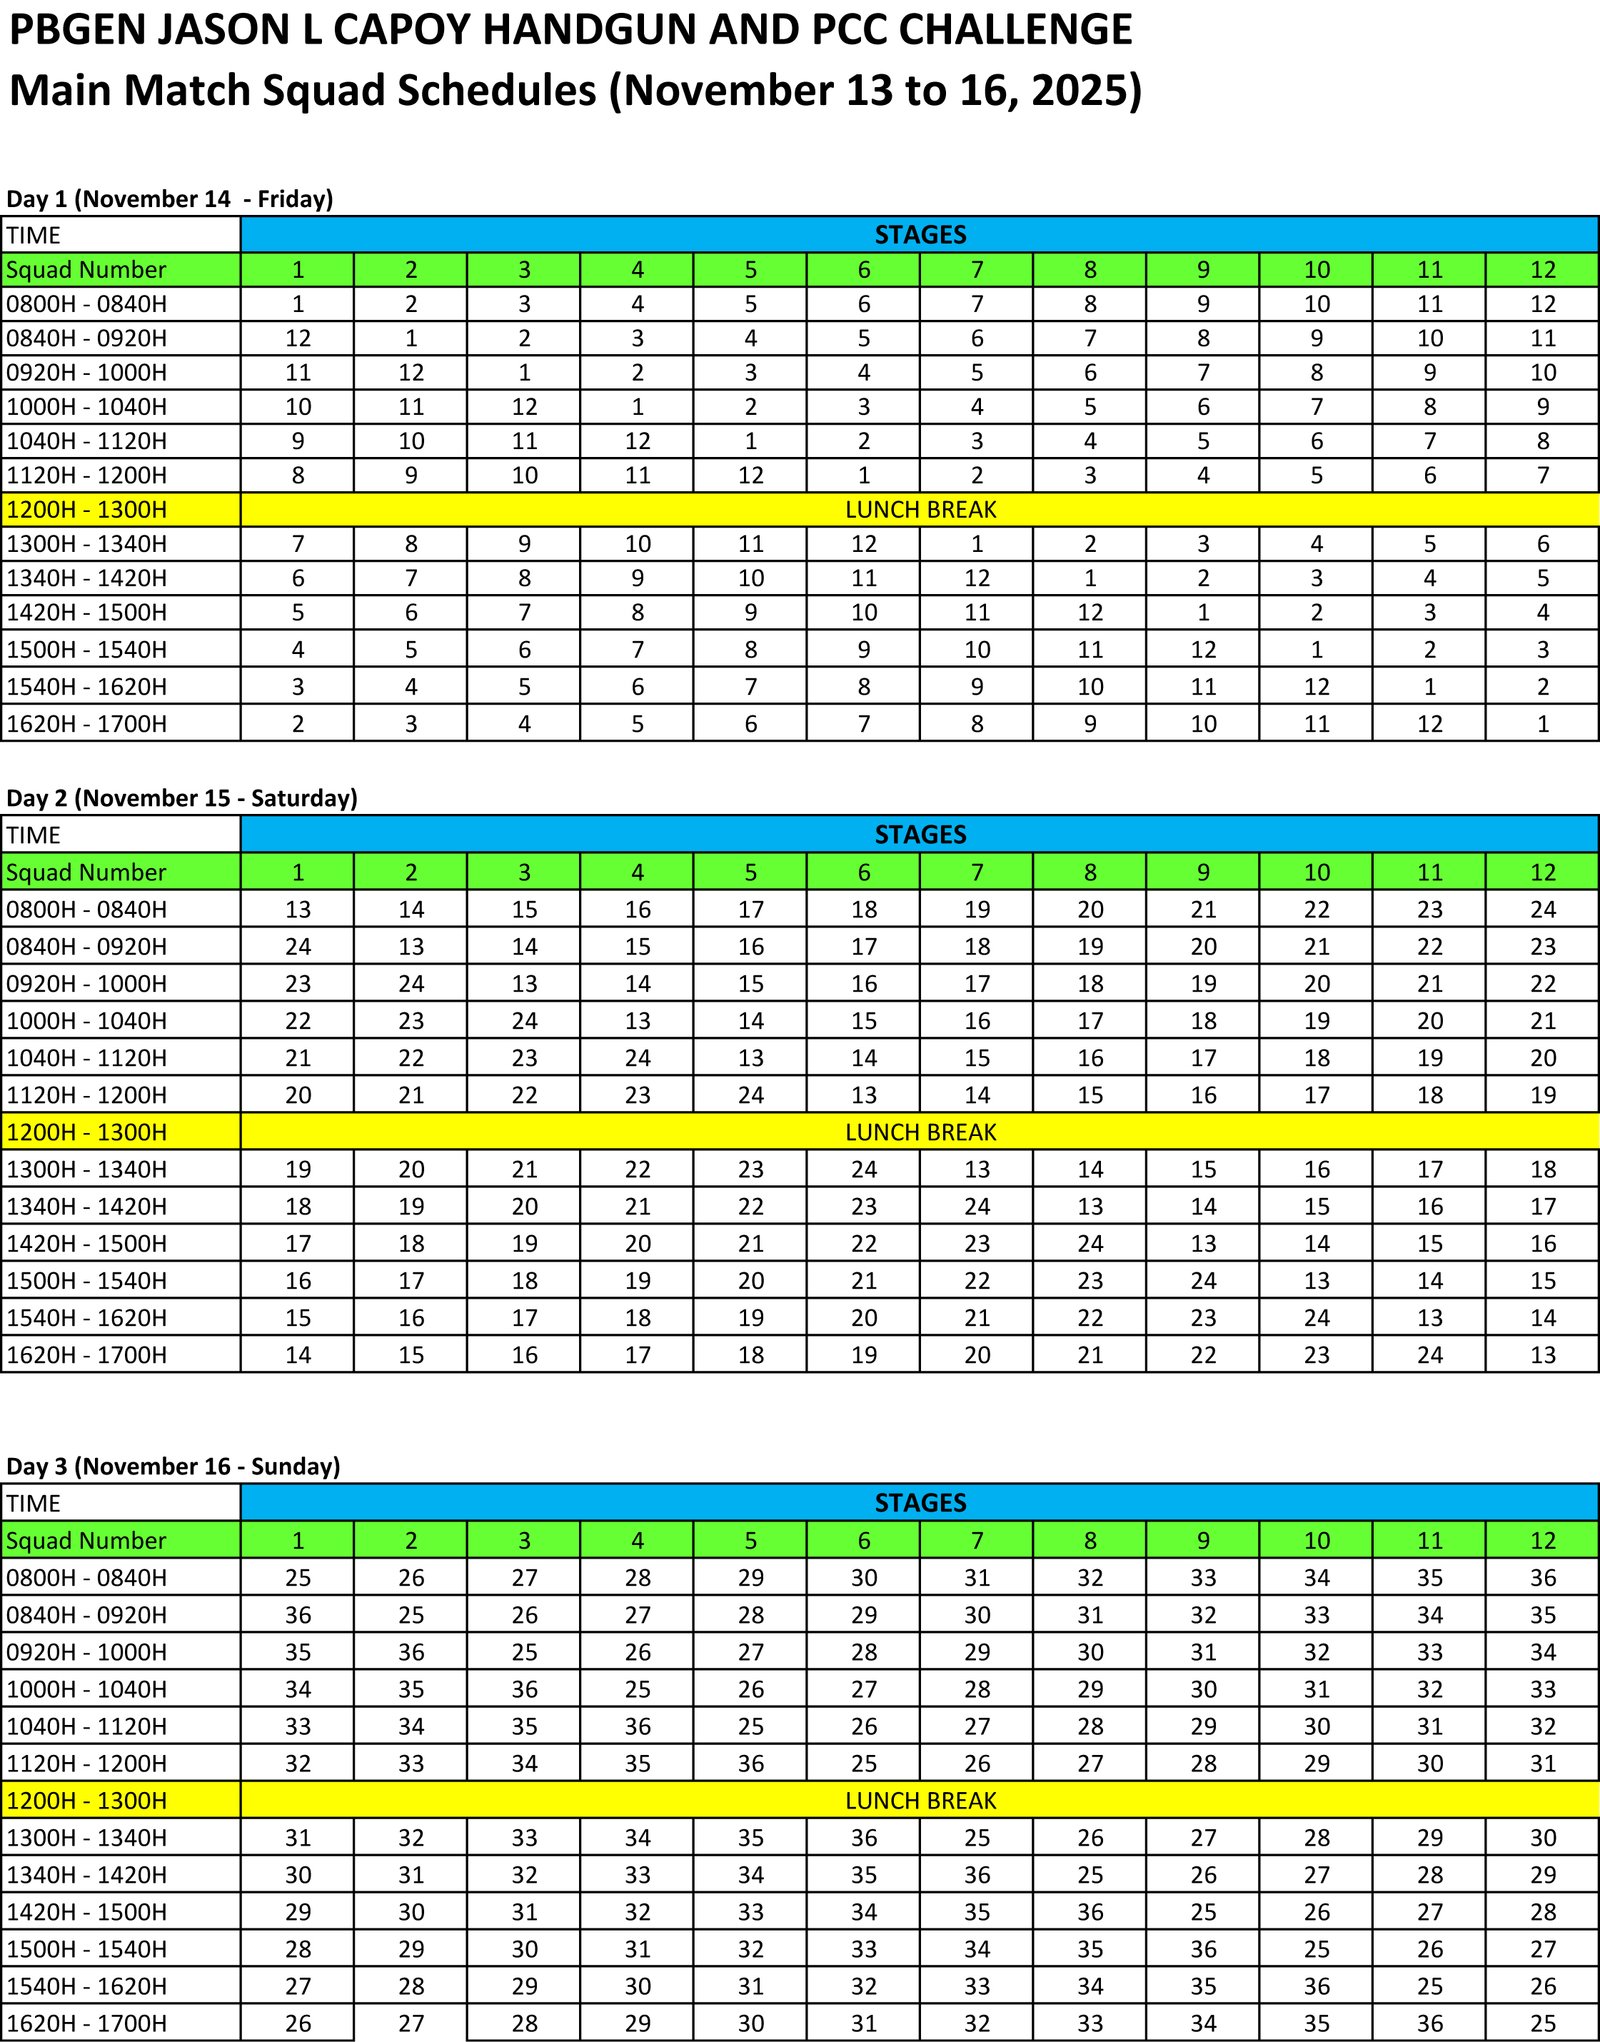
Task: Click the LUNCH BREAK text in Day 1 table
Action: [920, 510]
